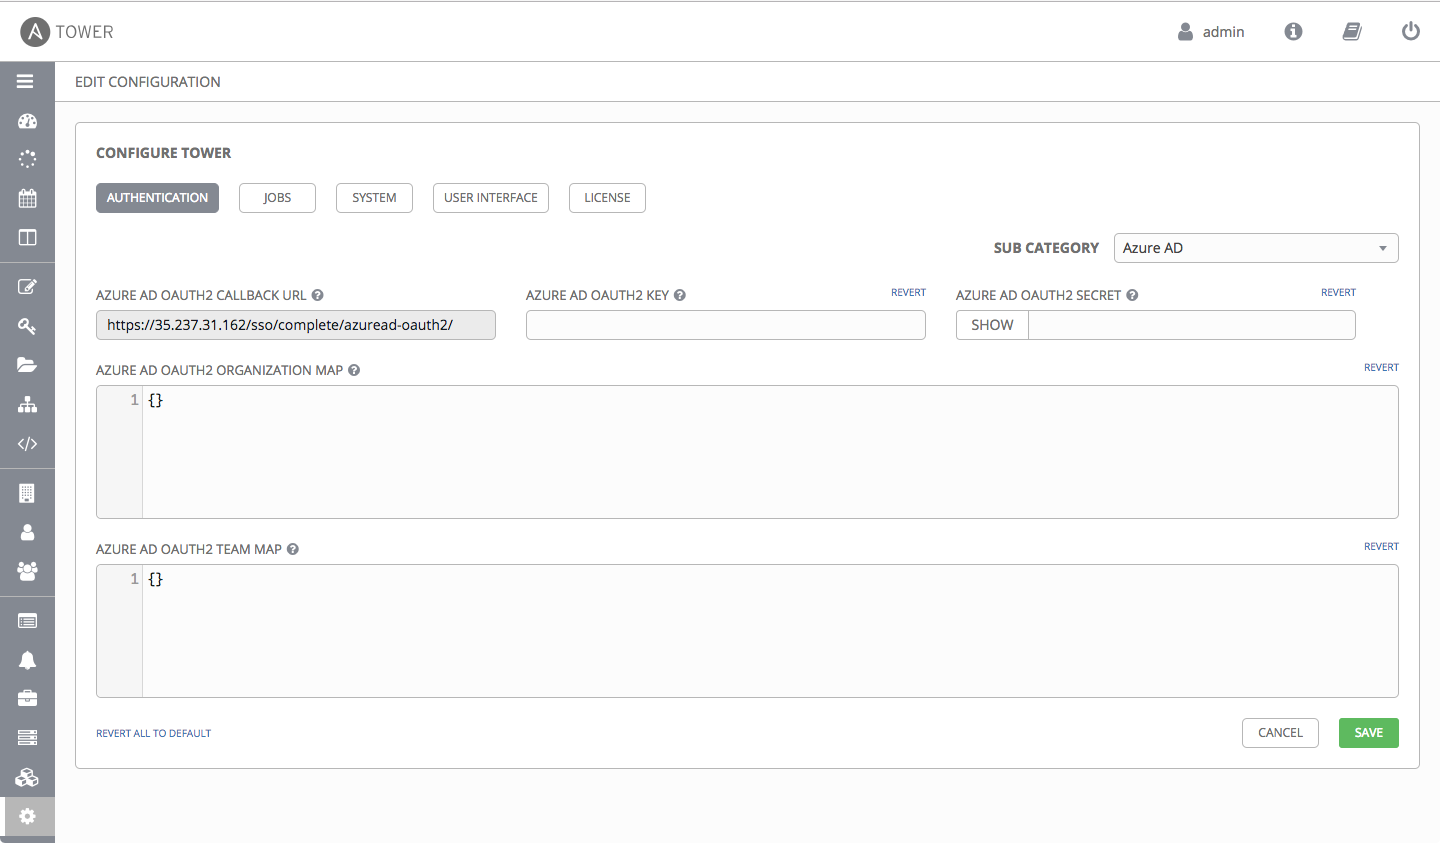The image size is (1440, 843).
Task: Switch to the Jobs configuration tab
Action: coord(277,198)
